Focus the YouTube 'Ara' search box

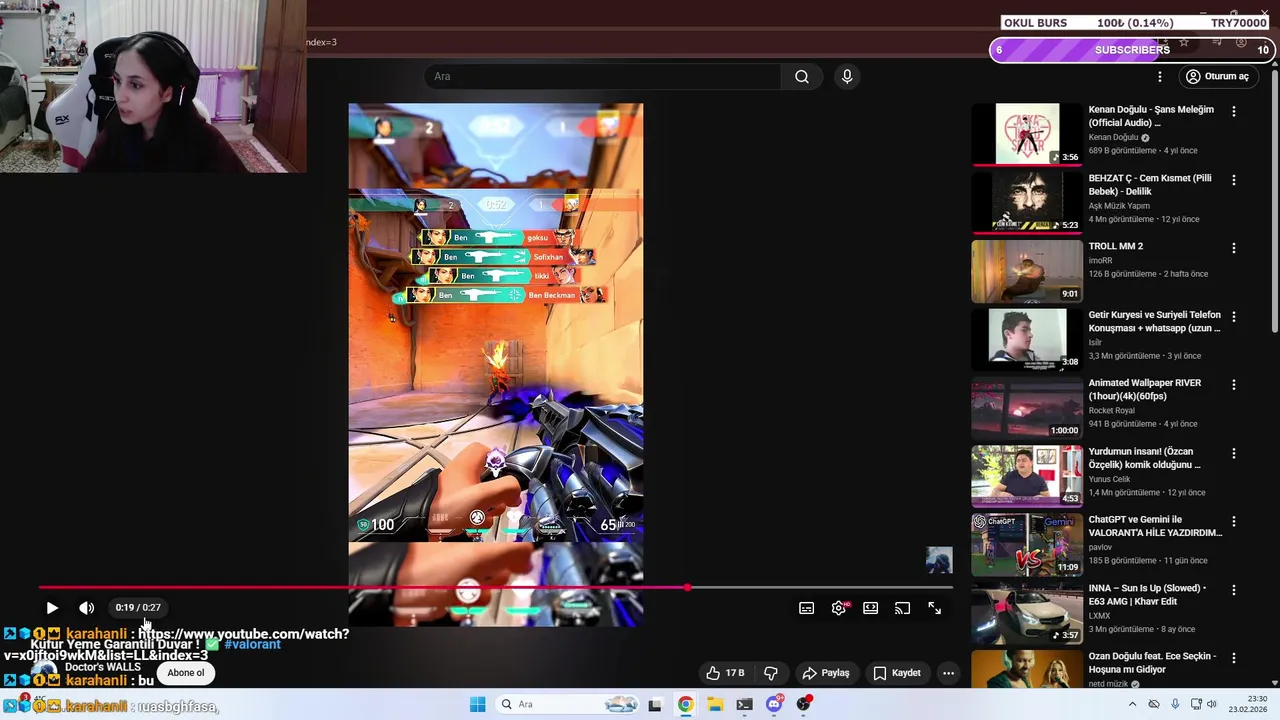[x=603, y=77]
